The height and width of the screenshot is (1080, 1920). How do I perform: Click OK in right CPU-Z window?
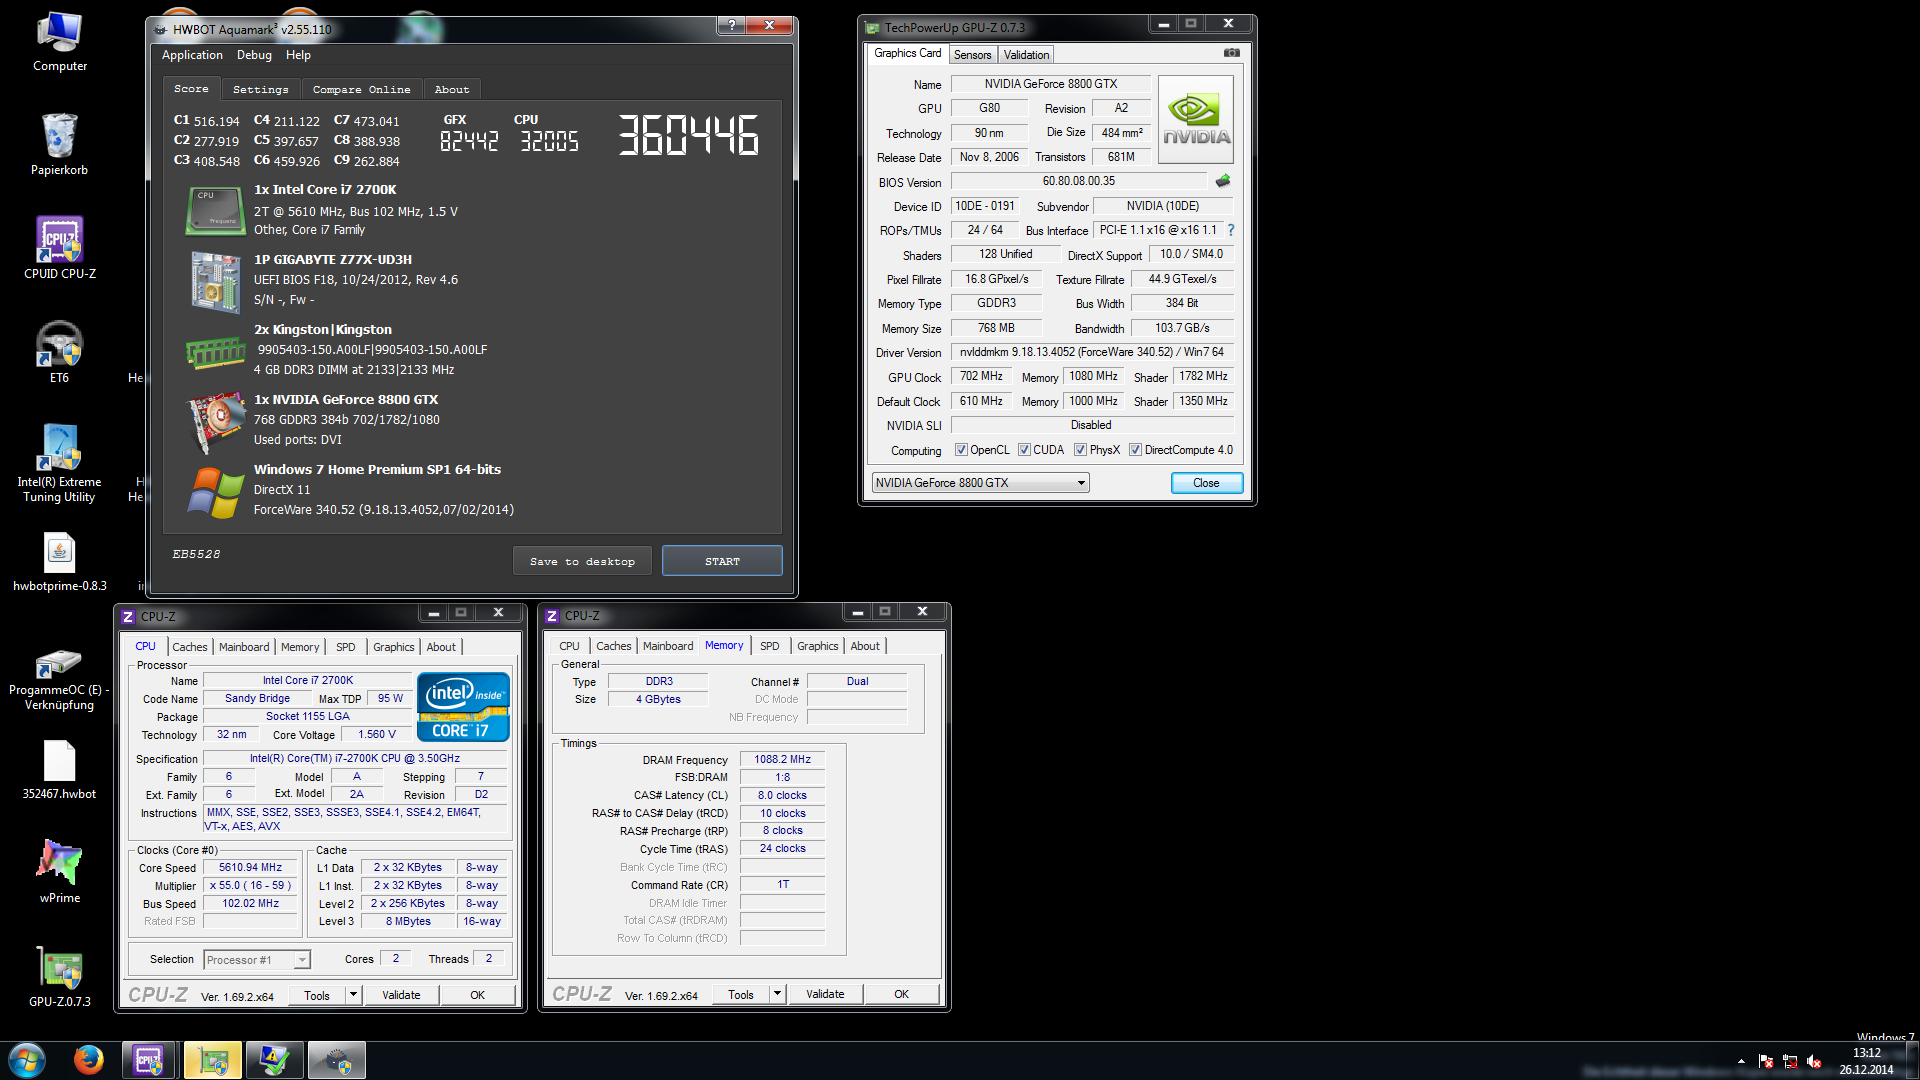901,994
